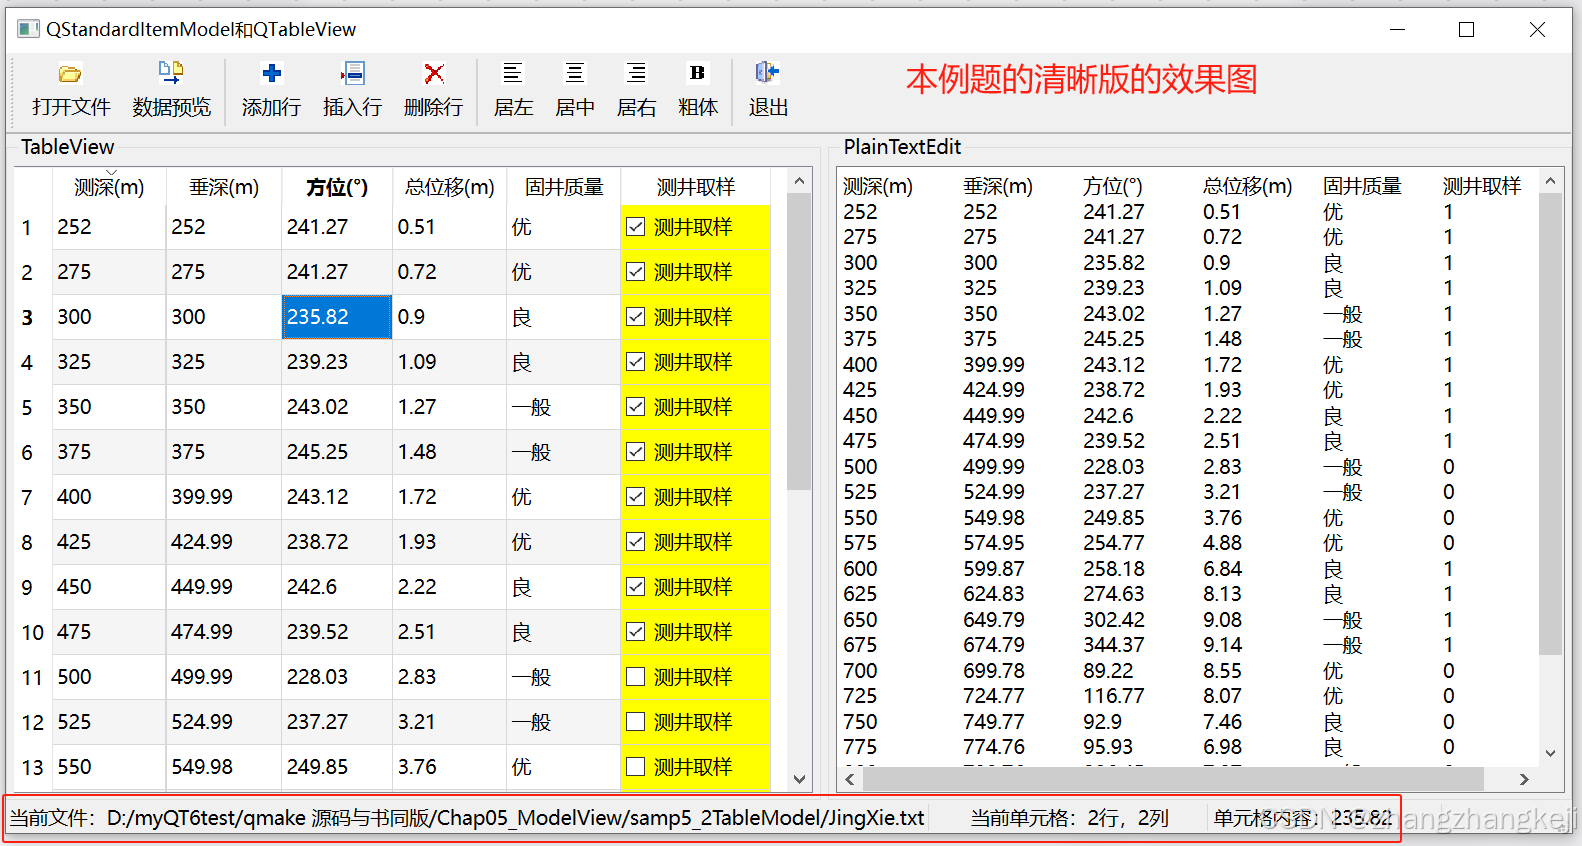The image size is (1582, 846).
Task: Select cell 2.22 in row 9
Action: (450, 587)
